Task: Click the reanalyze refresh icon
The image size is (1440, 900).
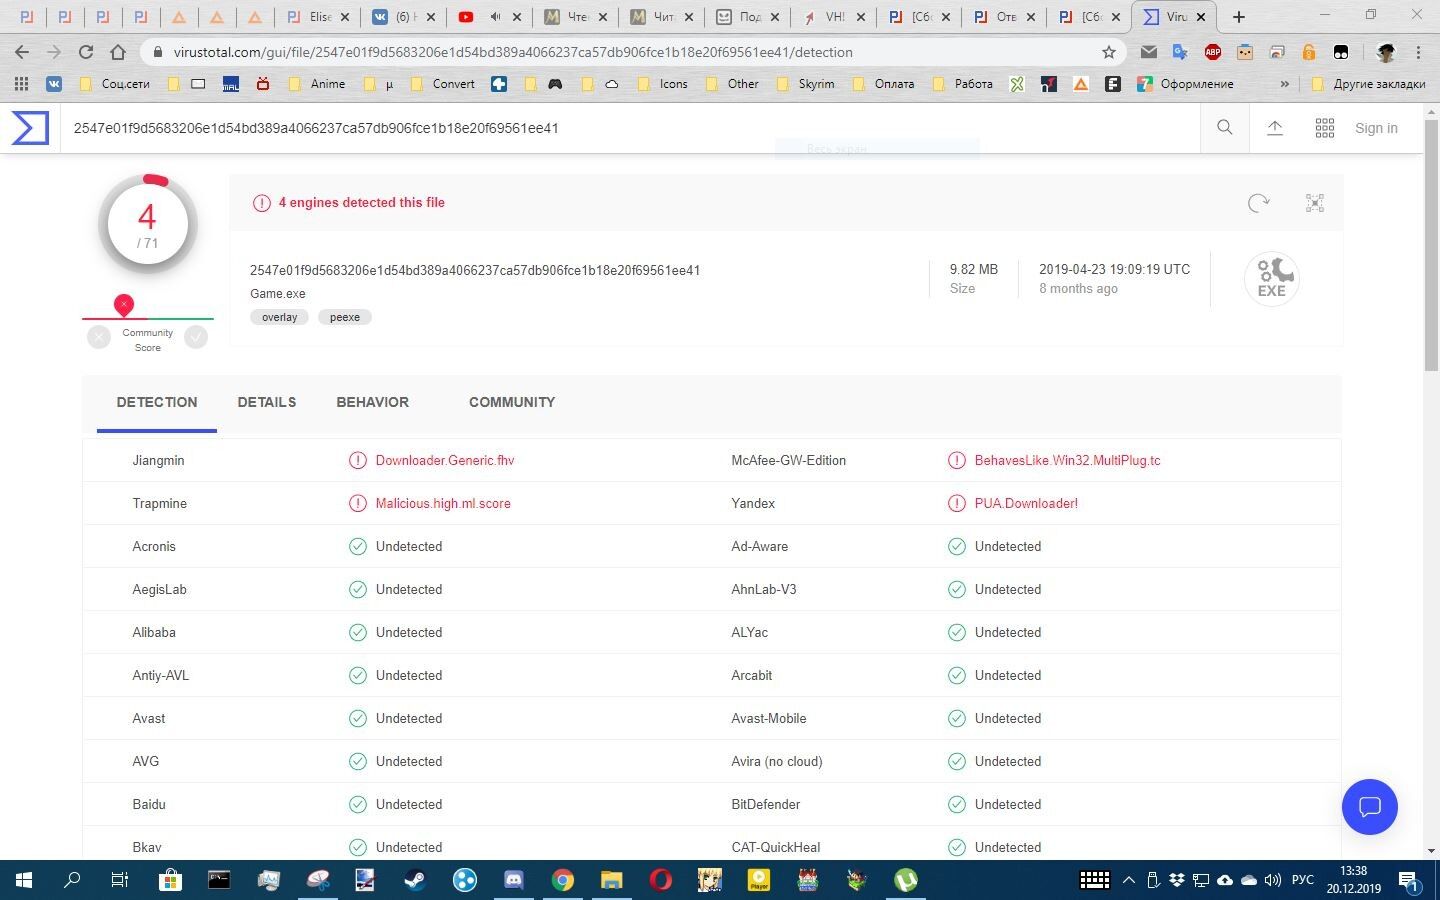Action: [1259, 203]
